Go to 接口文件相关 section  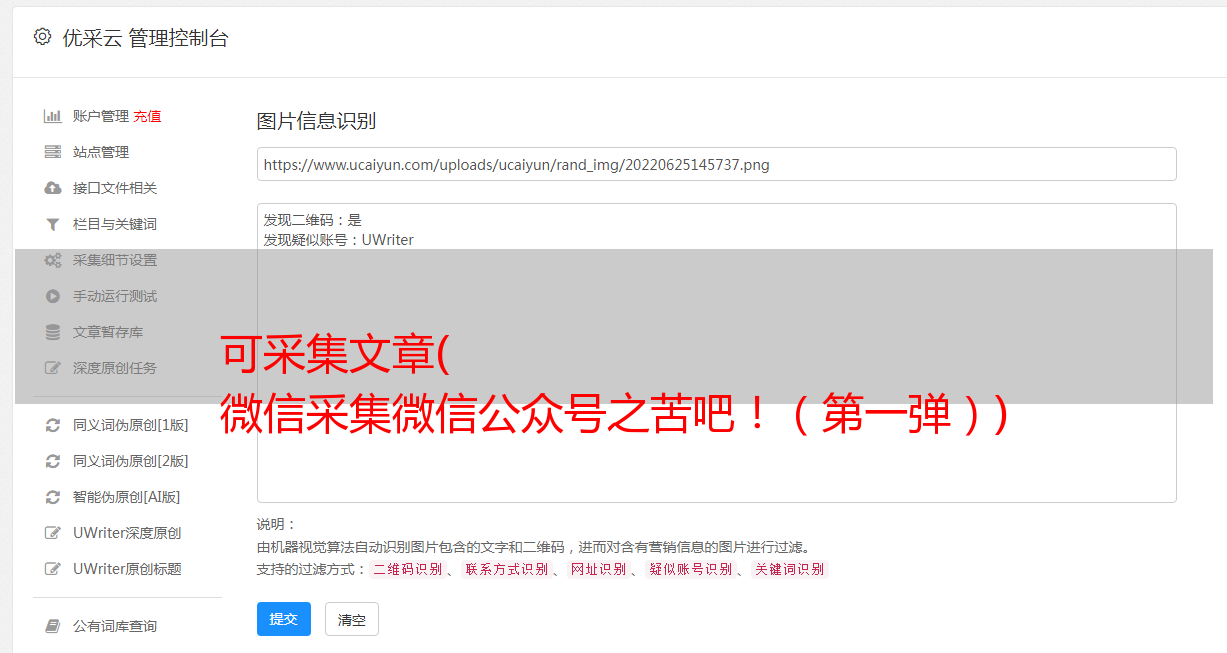point(115,188)
